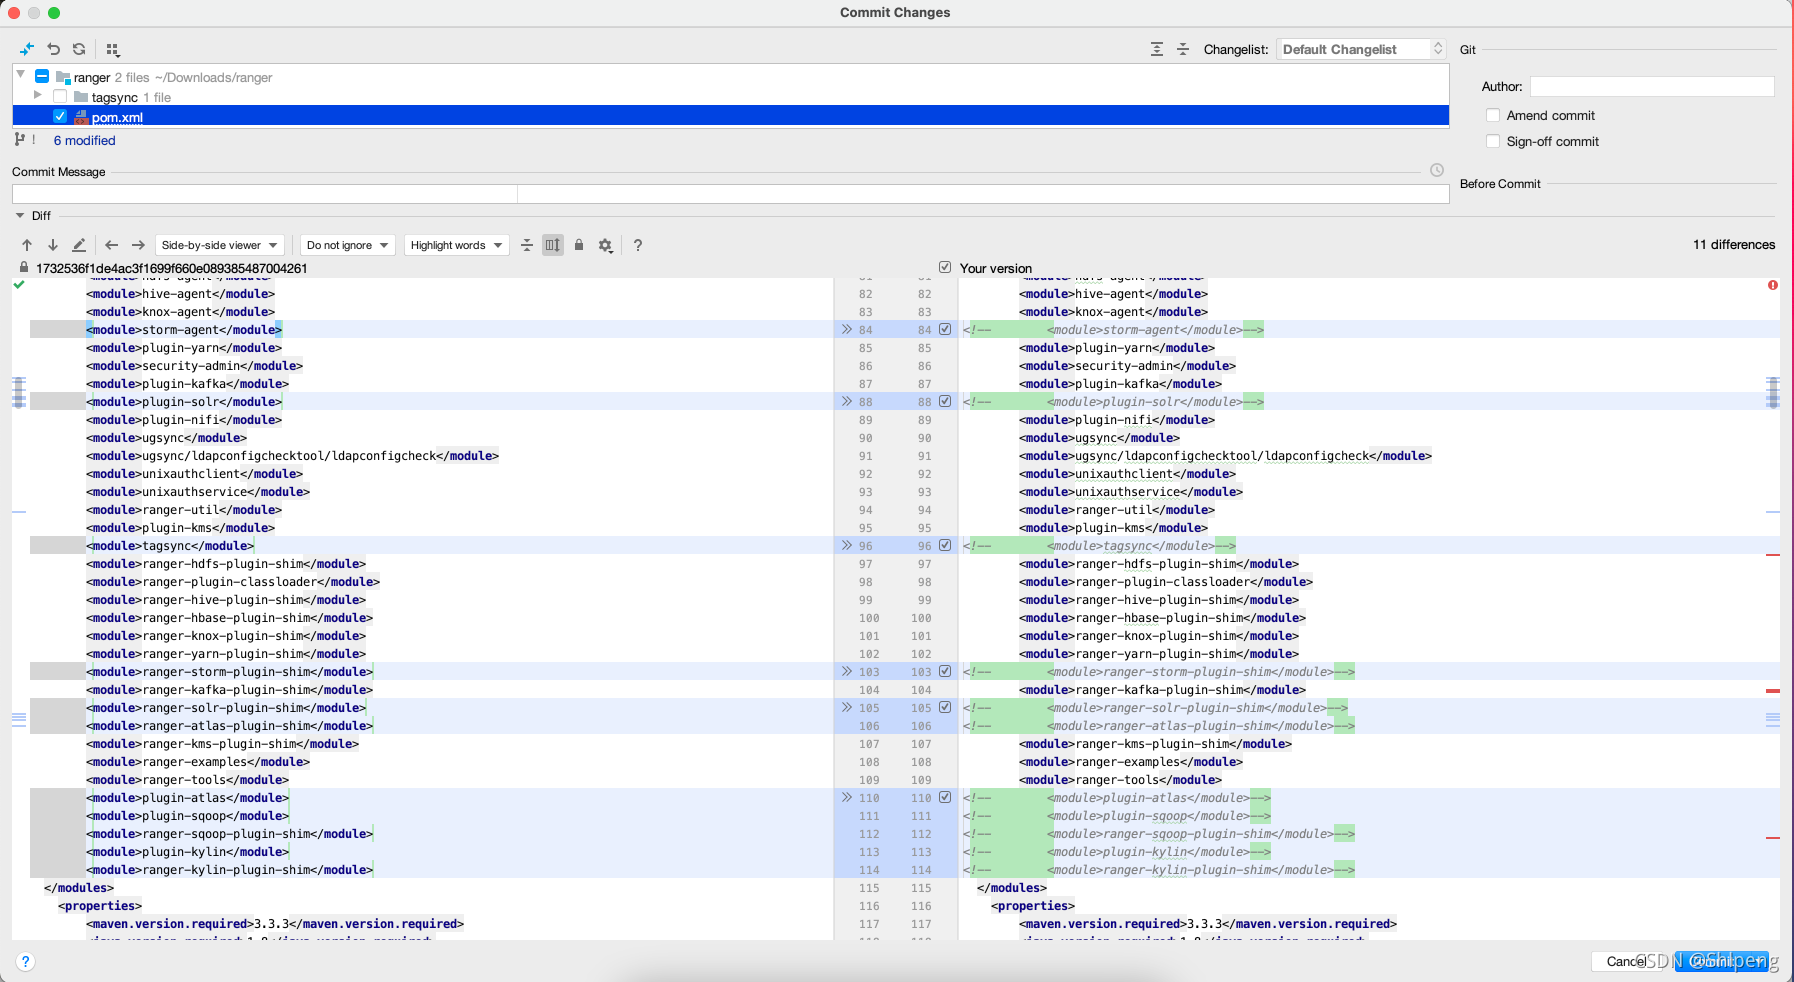
Task: Click the error indicator in diff right margin
Action: coord(1773,285)
